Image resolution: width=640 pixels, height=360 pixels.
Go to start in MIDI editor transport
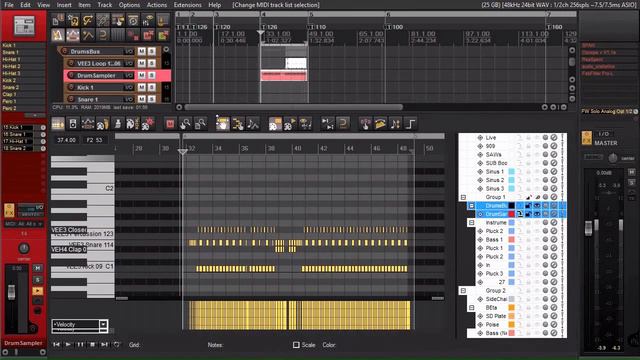coord(56,345)
